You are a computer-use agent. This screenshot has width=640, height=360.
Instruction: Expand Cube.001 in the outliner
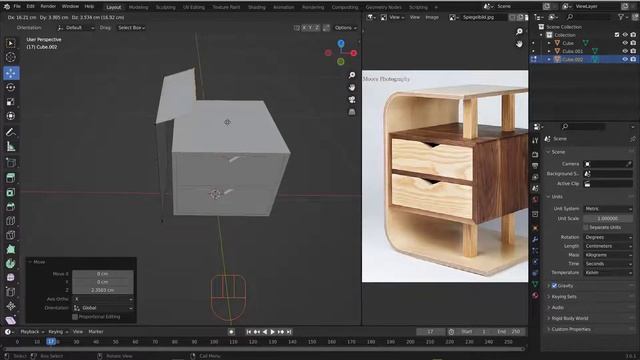[x=549, y=51]
